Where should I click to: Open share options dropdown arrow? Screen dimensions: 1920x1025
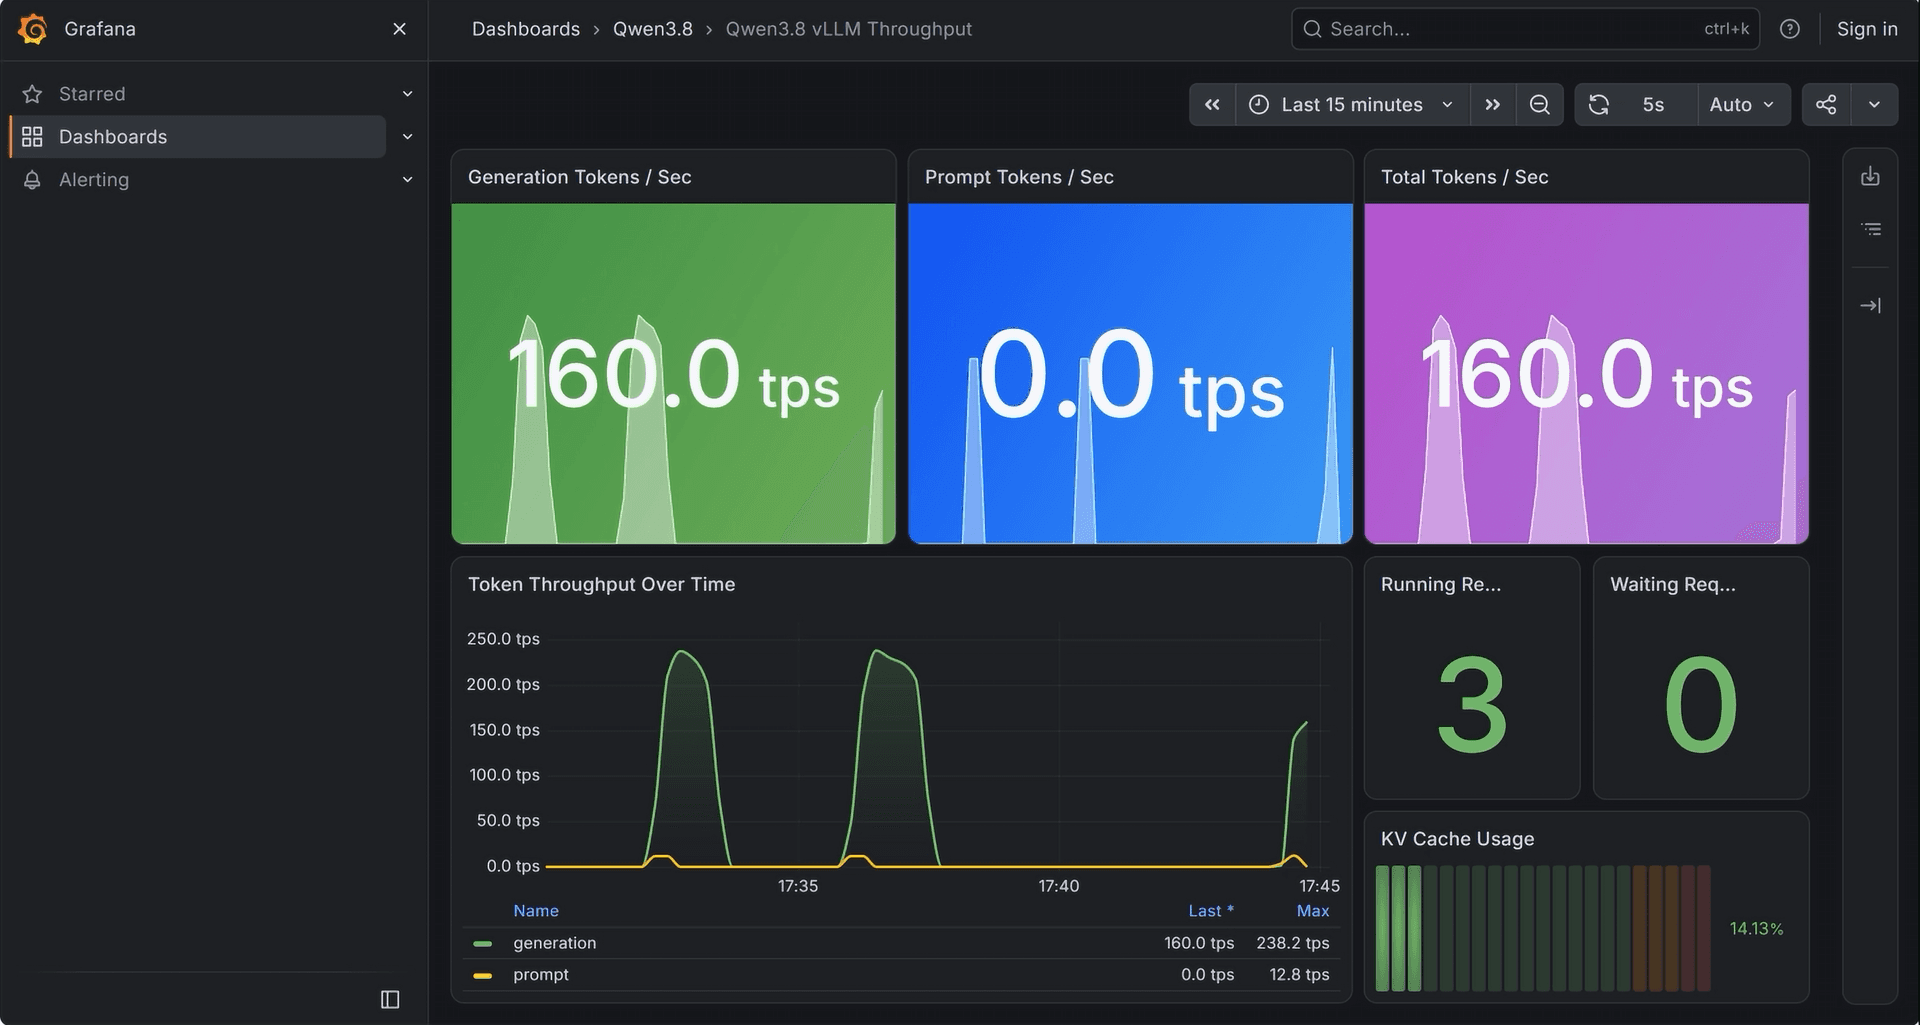click(1874, 105)
